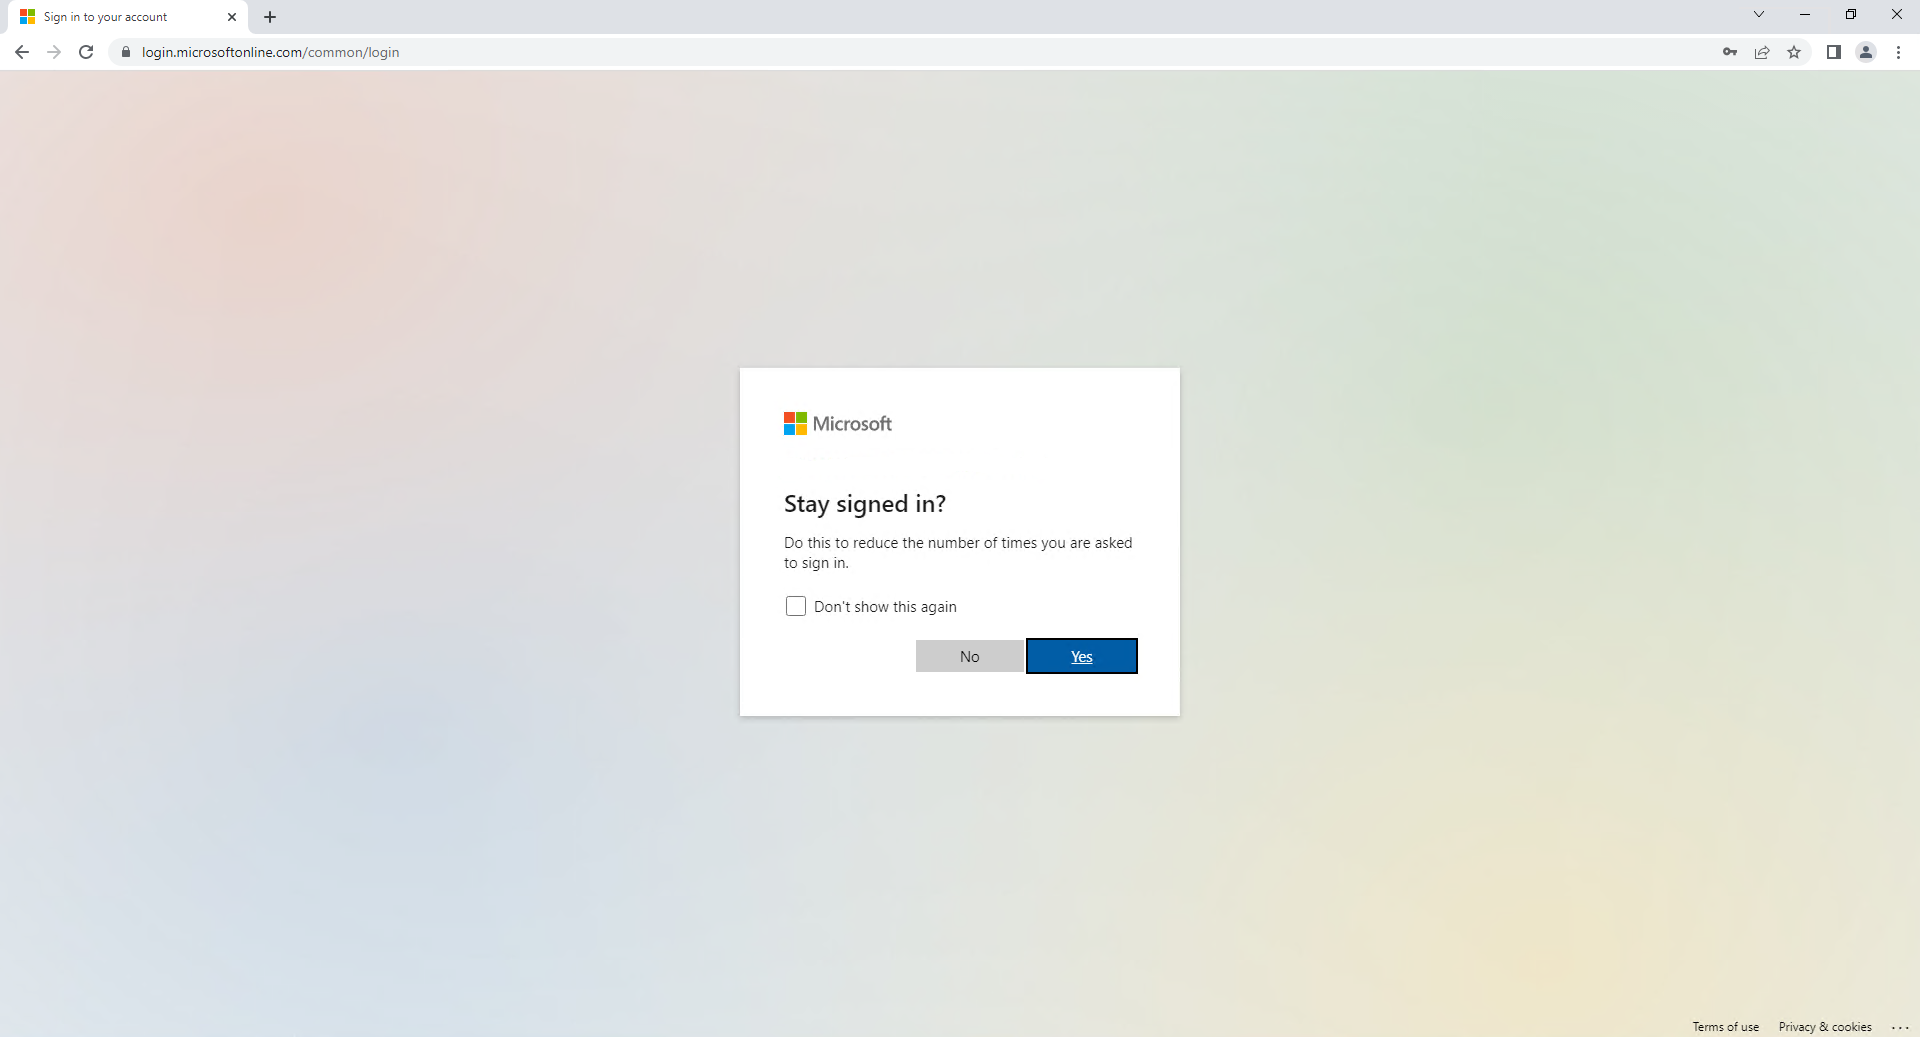Minimize the browser window
This screenshot has width=1920, height=1037.
pyautogui.click(x=1805, y=14)
